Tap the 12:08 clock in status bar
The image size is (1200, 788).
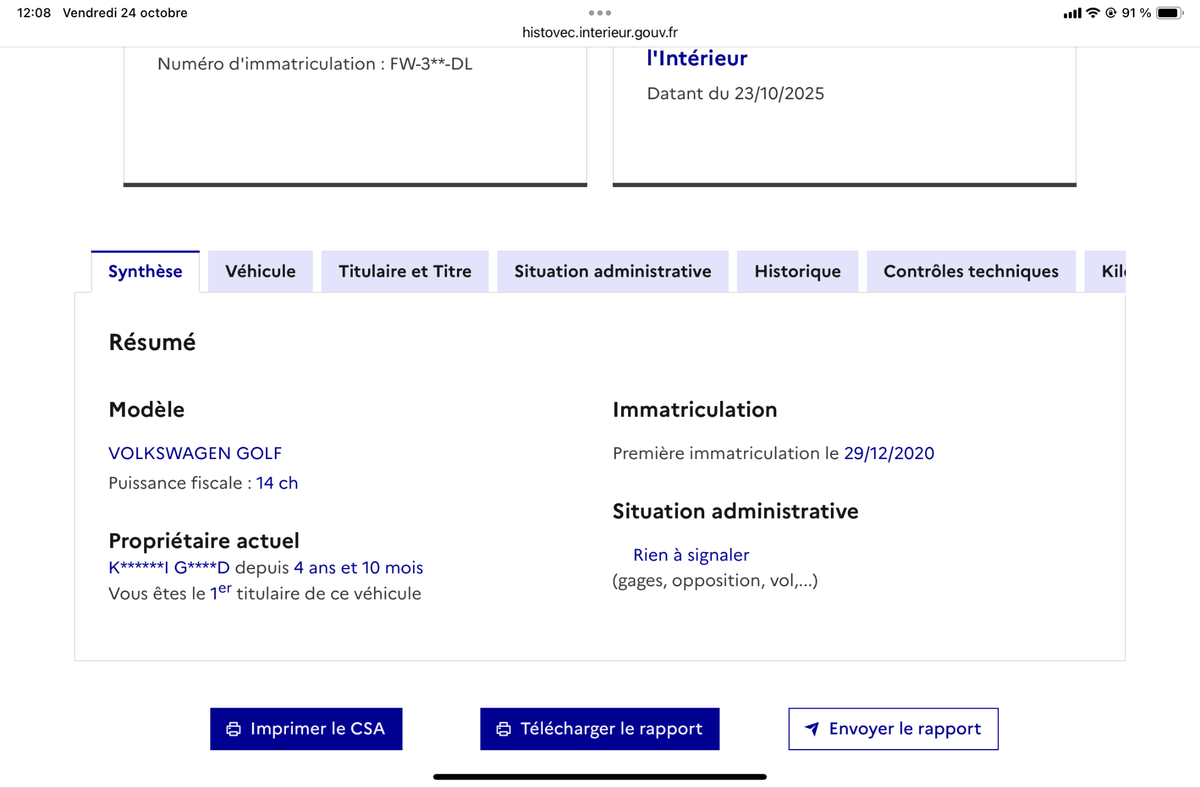pyautogui.click(x=34, y=13)
